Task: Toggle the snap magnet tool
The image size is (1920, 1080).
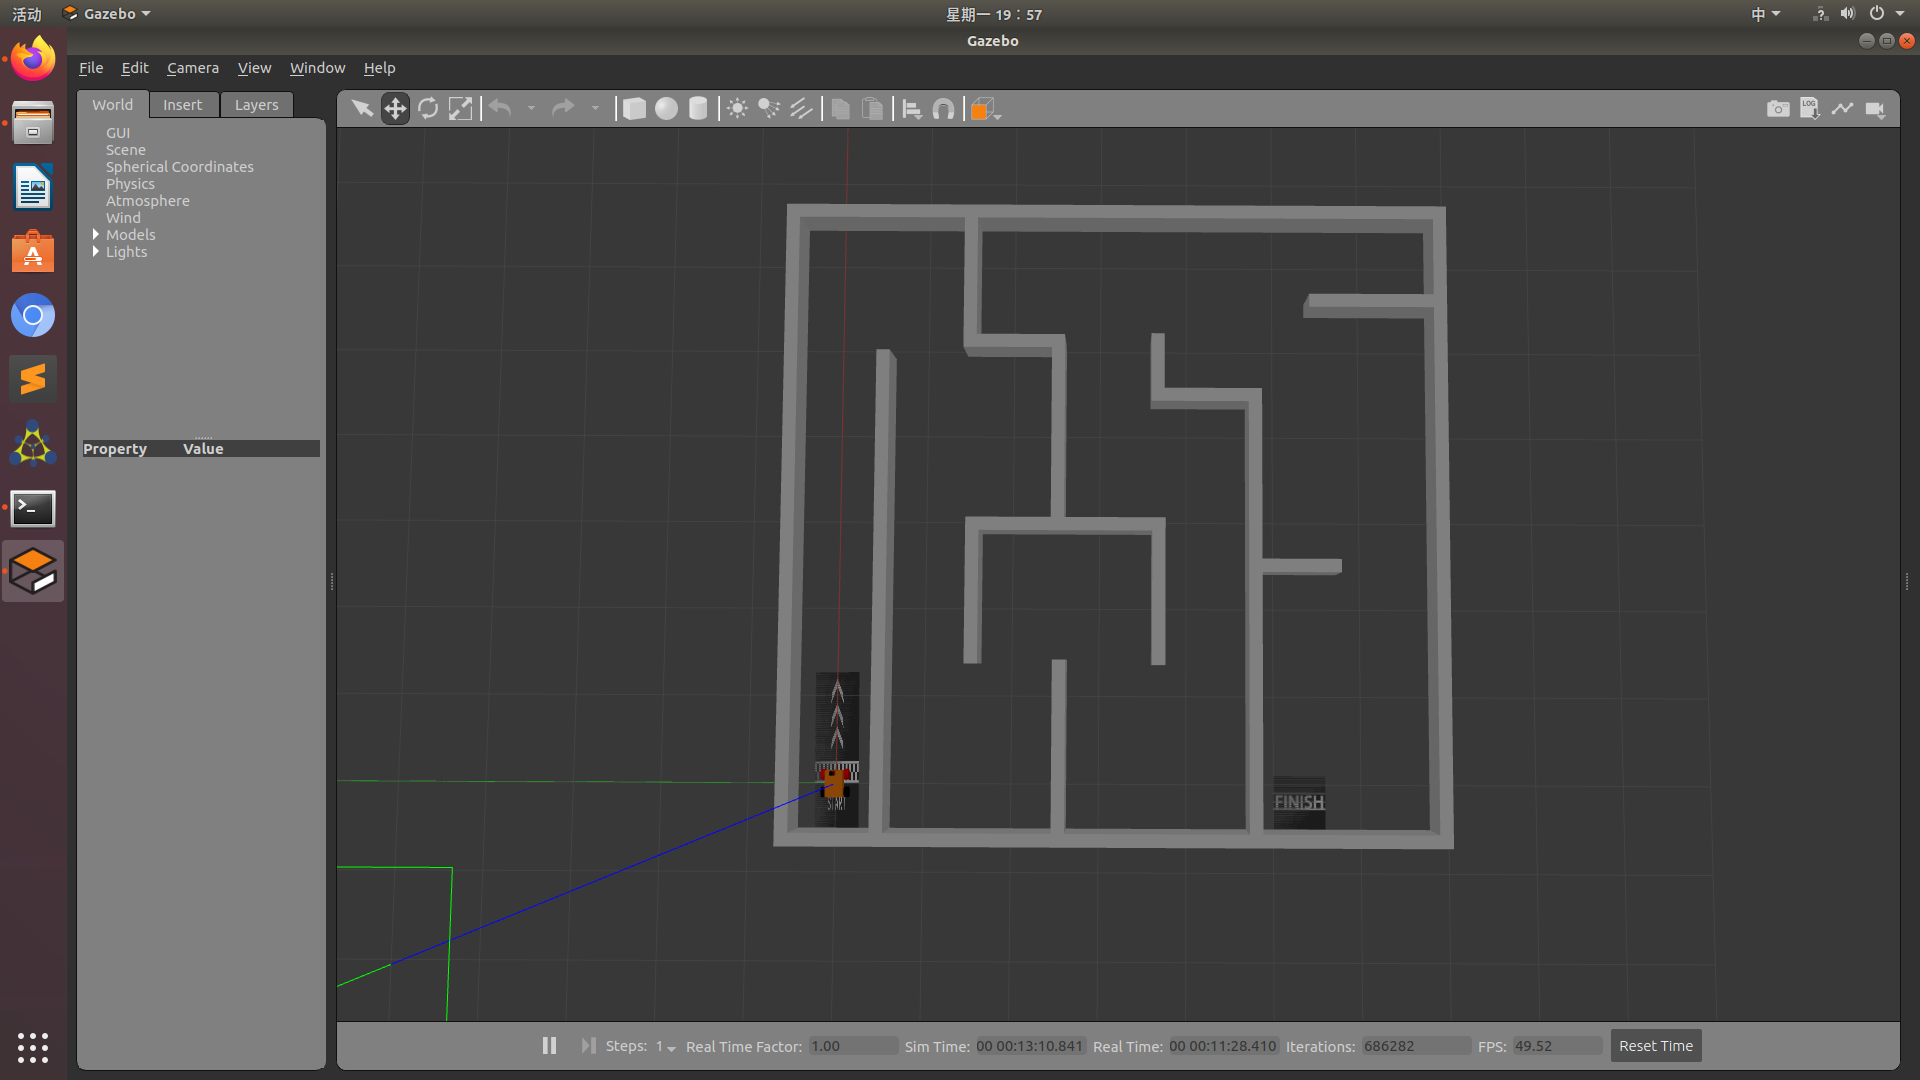Action: tap(943, 108)
